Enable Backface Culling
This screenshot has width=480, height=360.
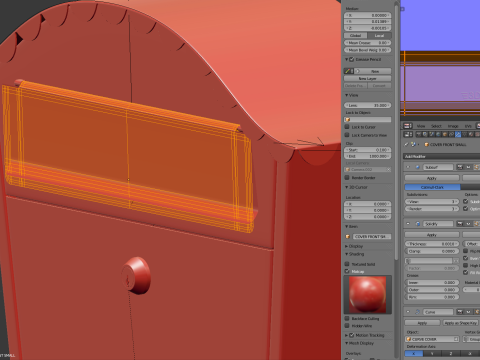pos(347,319)
